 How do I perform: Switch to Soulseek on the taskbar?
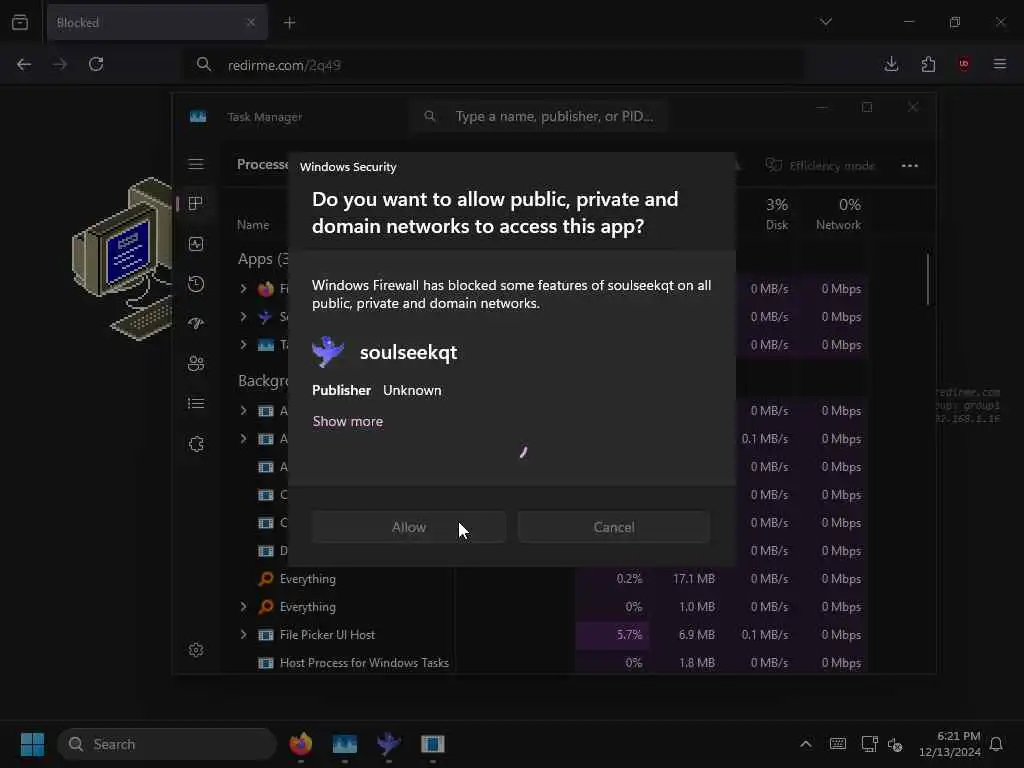(389, 744)
